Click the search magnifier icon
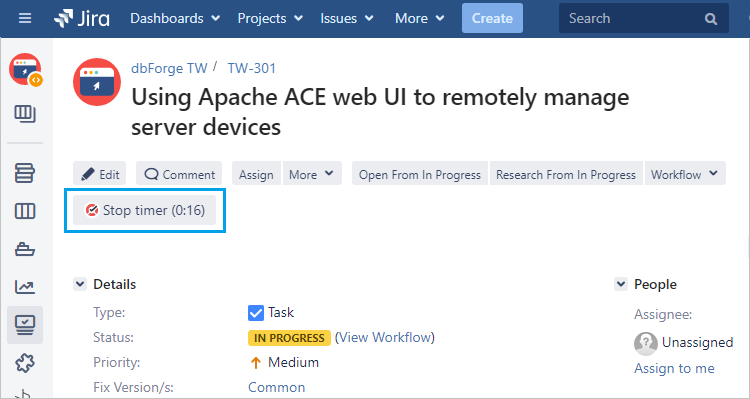The height and width of the screenshot is (399, 750). click(x=711, y=19)
